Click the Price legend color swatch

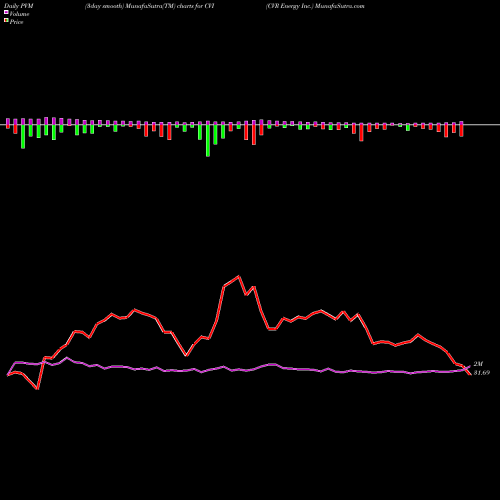pyautogui.click(x=6, y=21)
